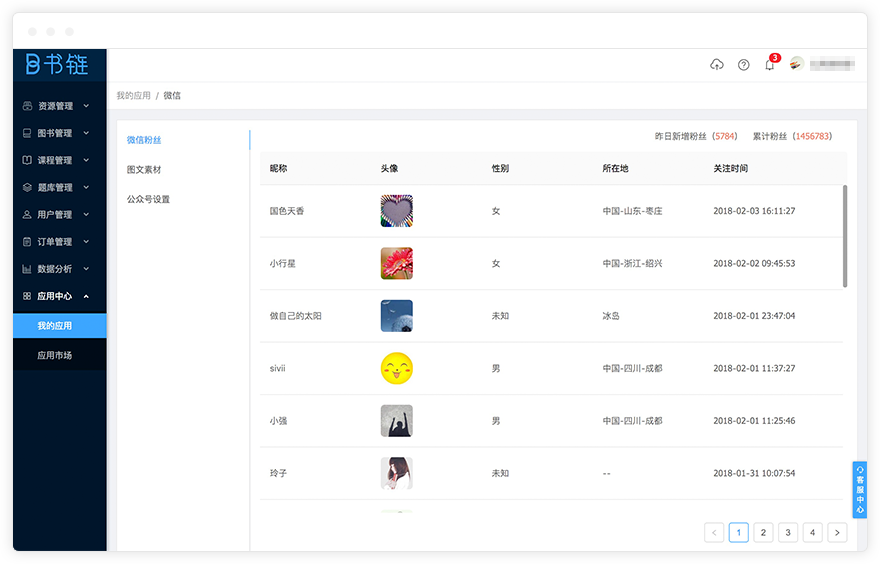Collapse the 应用中心 menu chevron
Viewport: 880px width, 564px height.
(86, 296)
